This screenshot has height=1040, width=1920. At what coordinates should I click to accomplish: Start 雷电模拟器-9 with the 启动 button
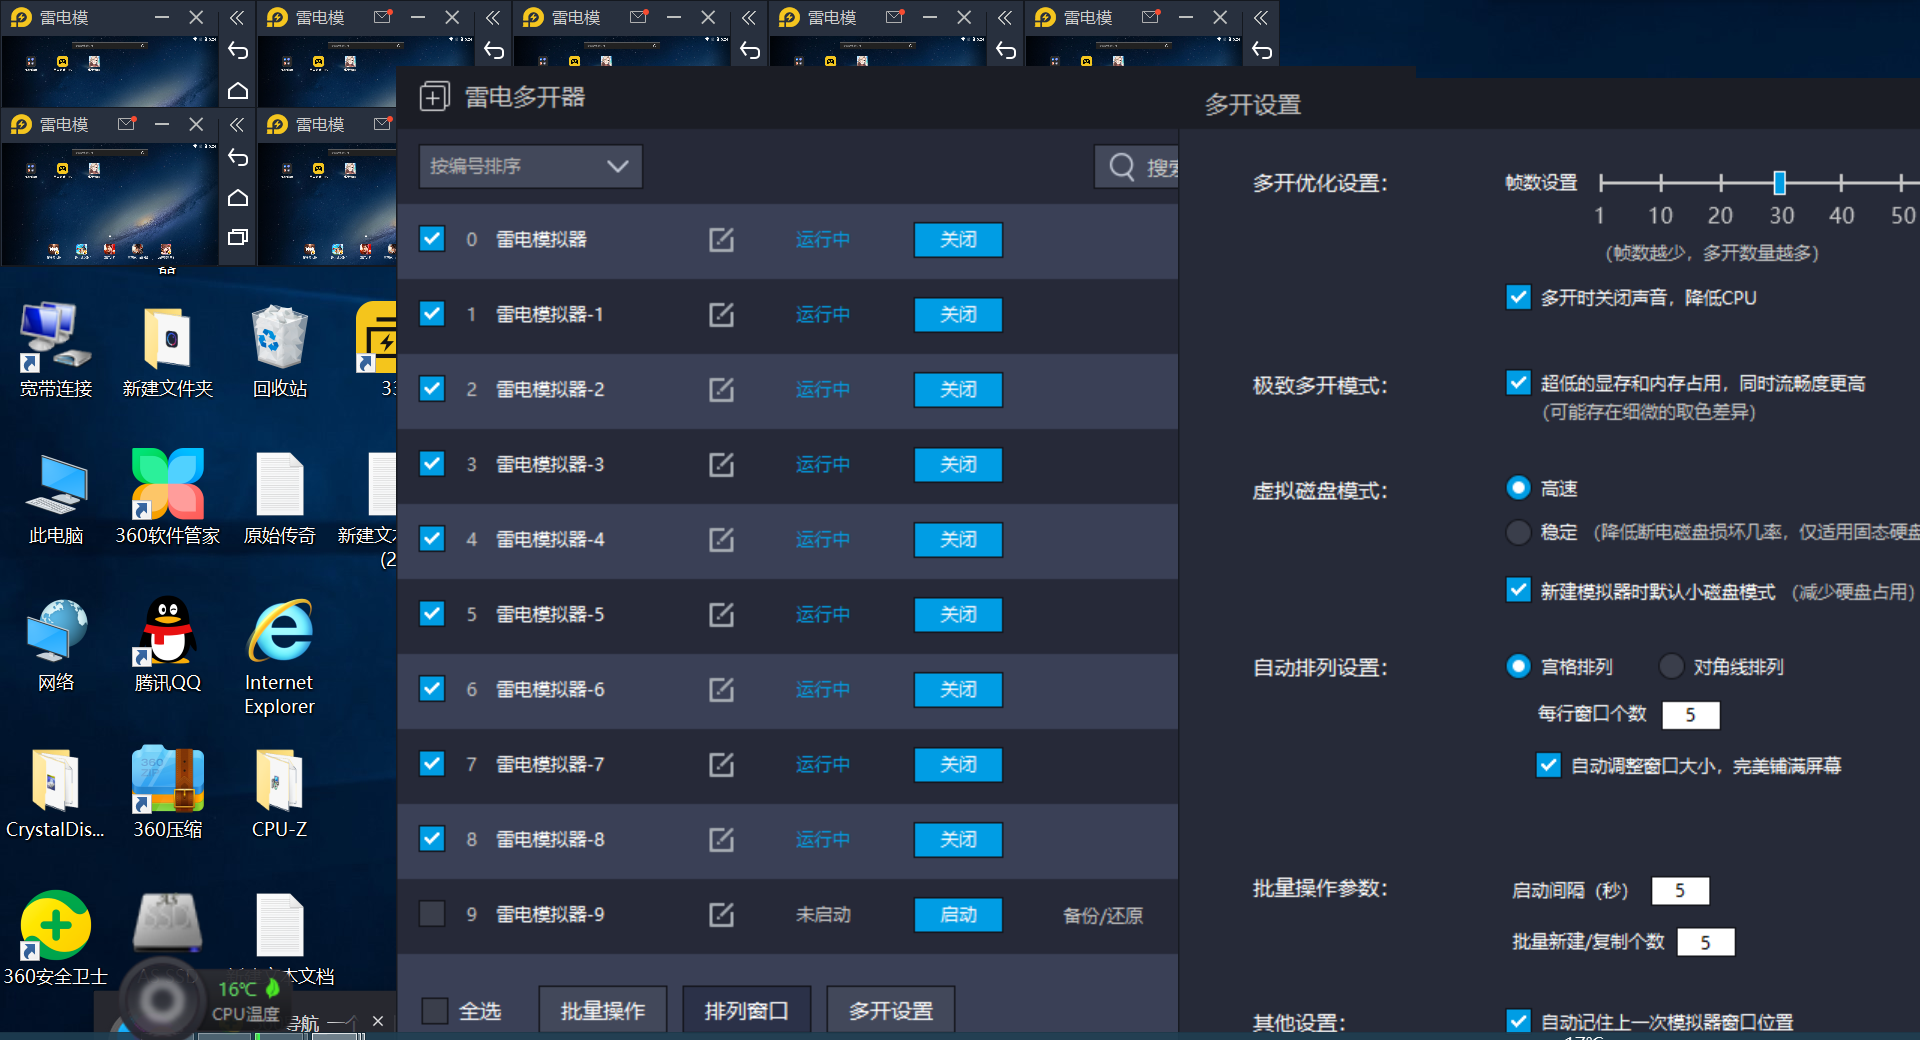[x=957, y=914]
